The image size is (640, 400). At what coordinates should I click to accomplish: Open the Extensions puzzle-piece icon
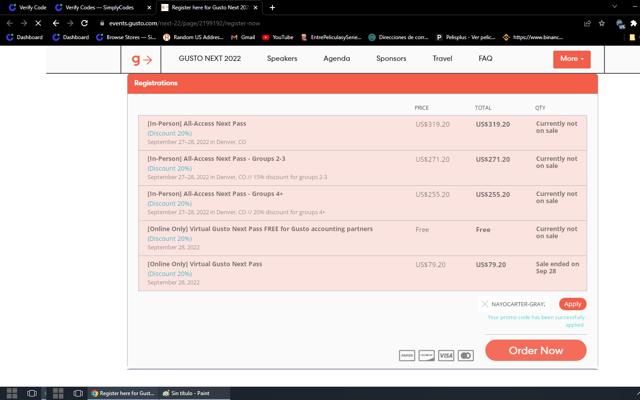click(x=633, y=23)
